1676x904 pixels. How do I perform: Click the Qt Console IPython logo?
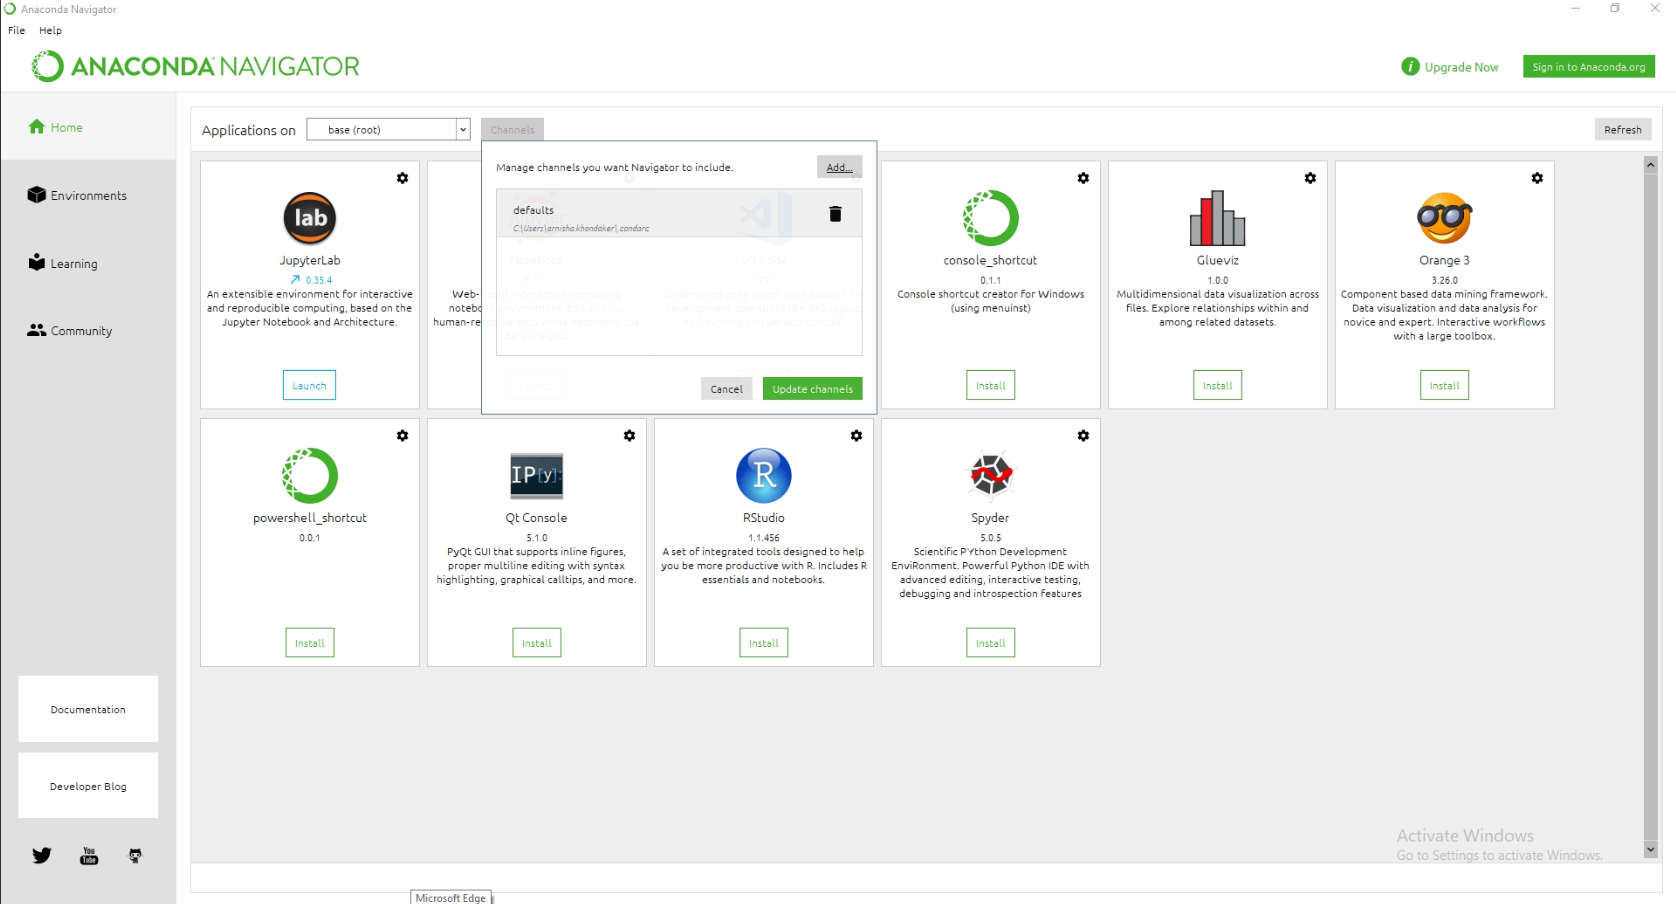pyautogui.click(x=537, y=476)
